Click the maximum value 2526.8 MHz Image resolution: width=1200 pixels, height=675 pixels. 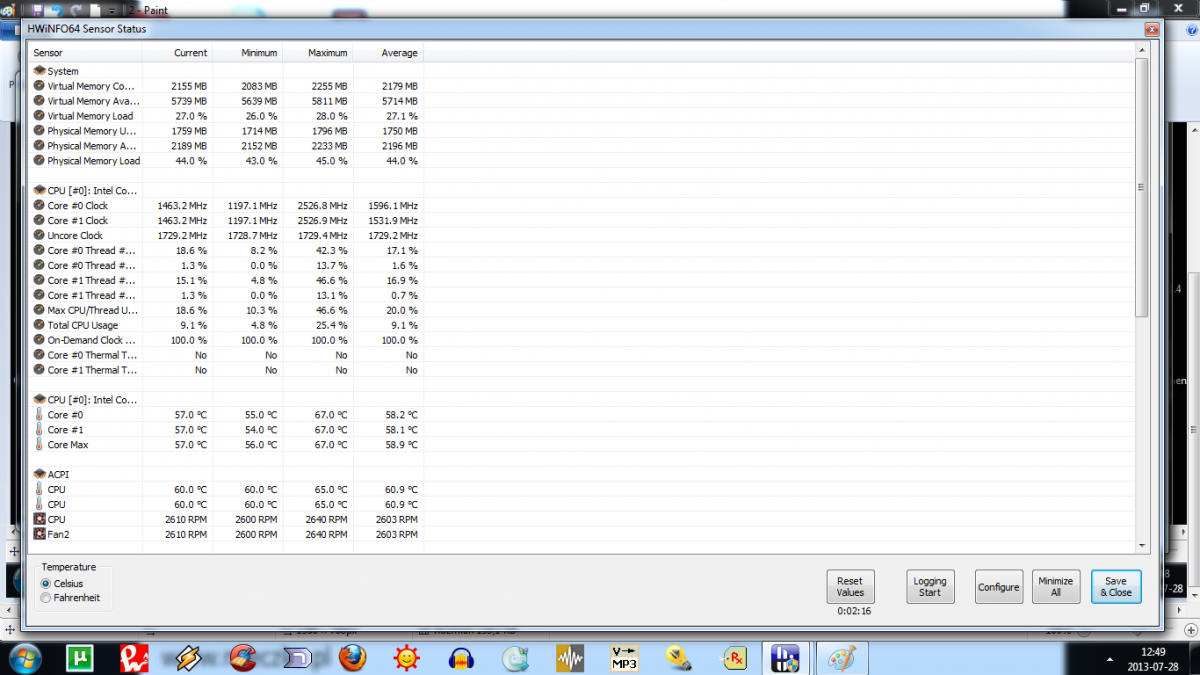[x=319, y=206]
